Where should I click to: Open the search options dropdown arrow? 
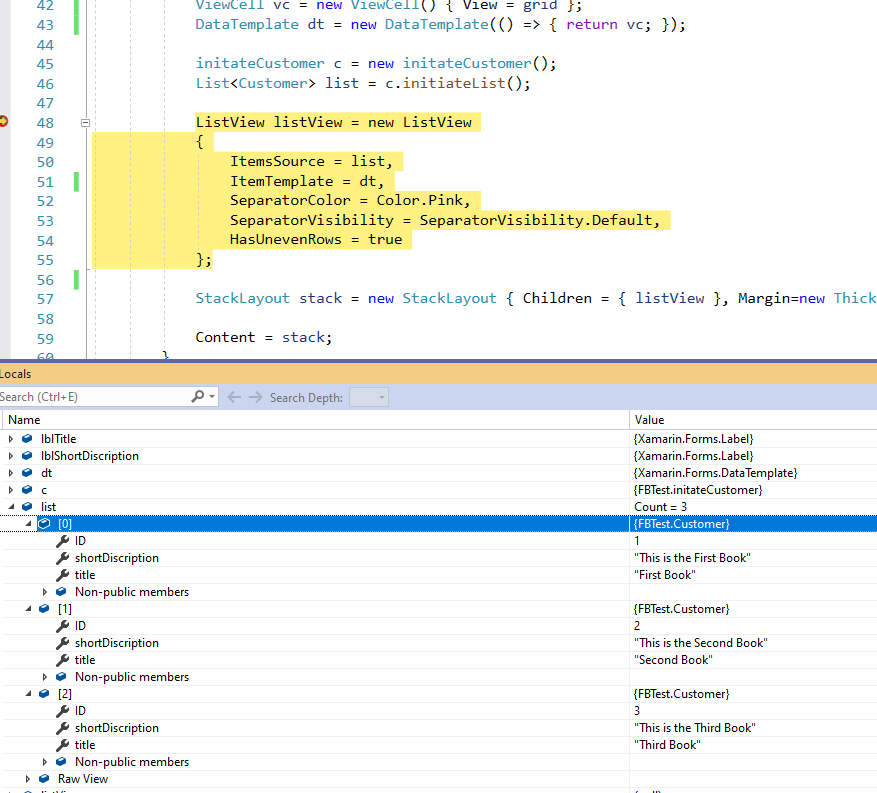(212, 396)
